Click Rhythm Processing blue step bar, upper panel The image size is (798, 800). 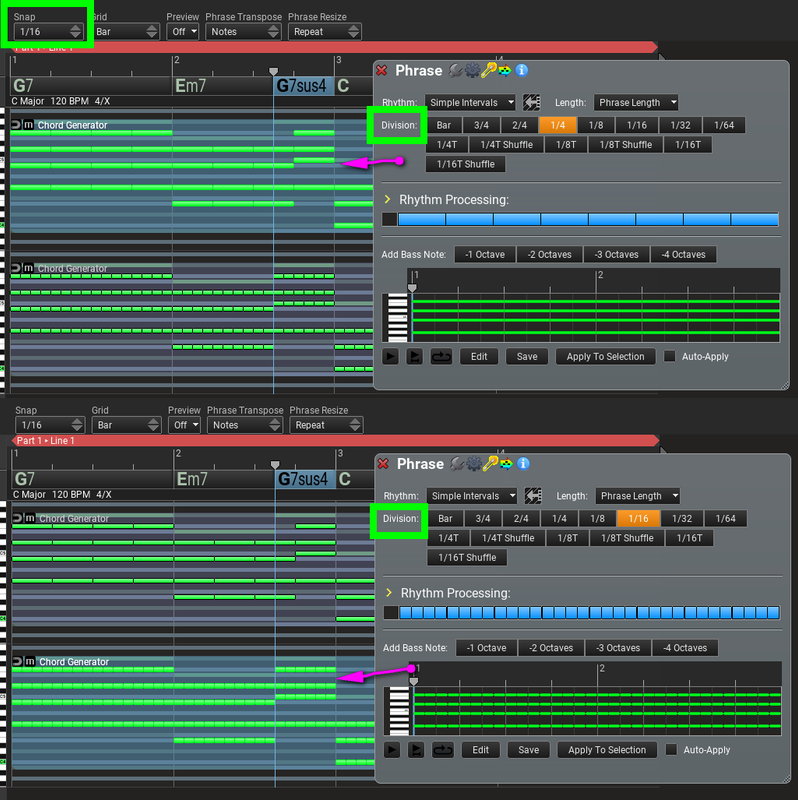click(588, 219)
